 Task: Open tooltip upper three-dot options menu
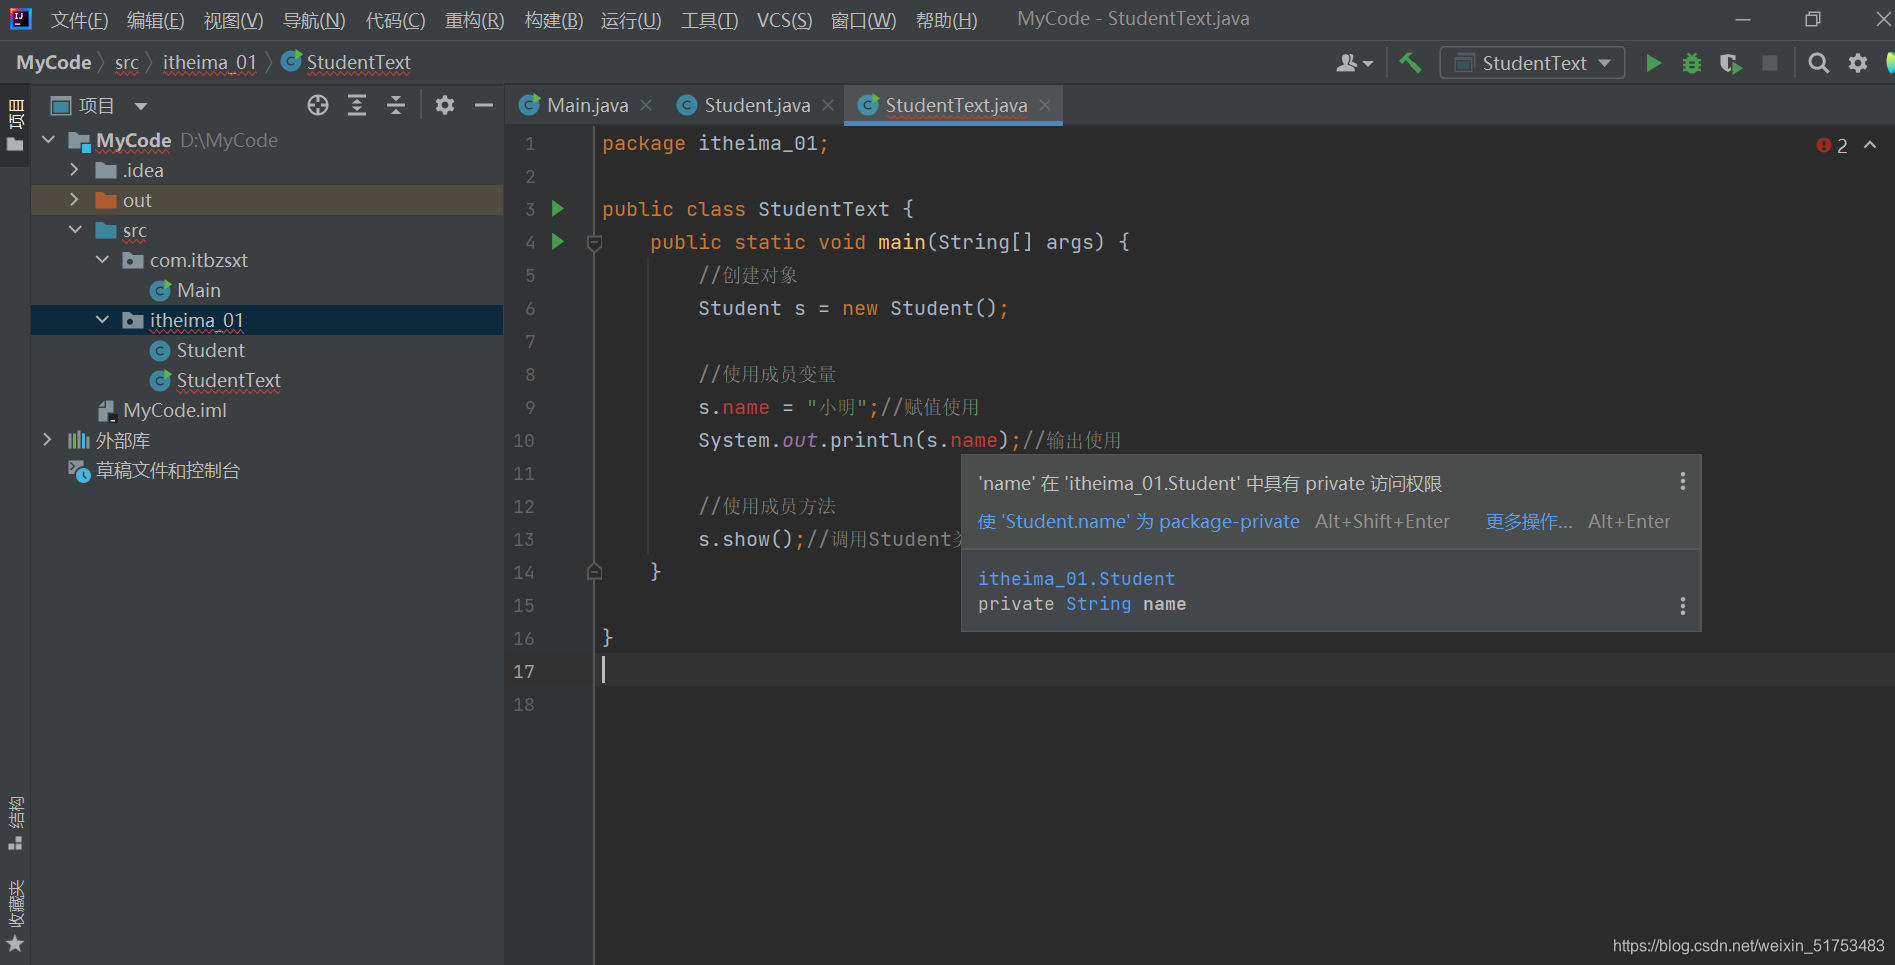coord(1683,482)
